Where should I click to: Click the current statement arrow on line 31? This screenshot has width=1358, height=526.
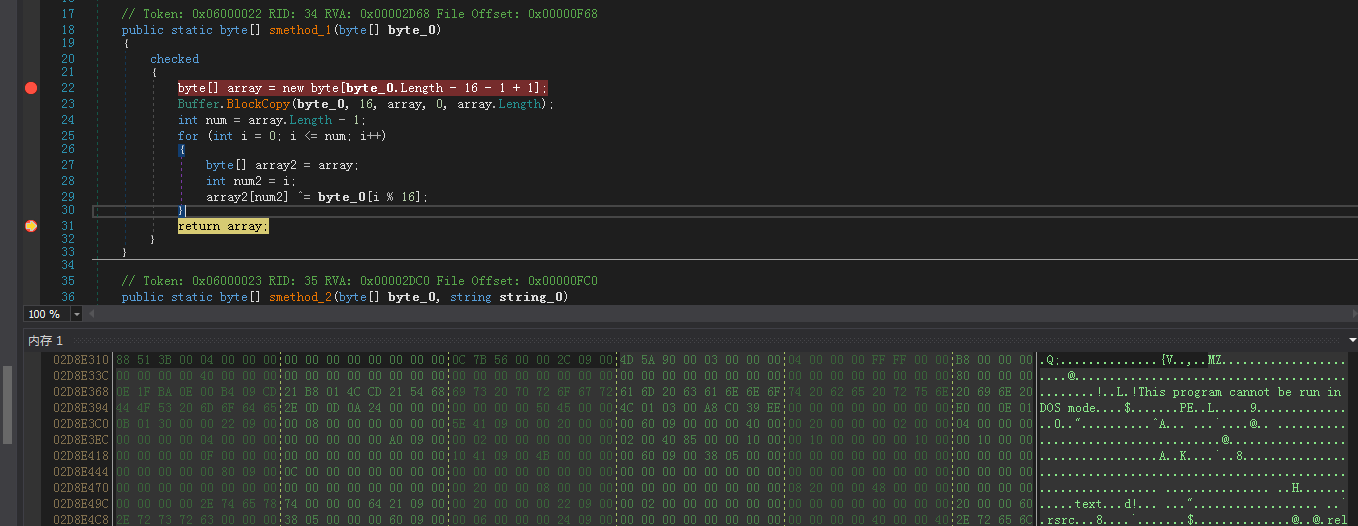(31, 226)
